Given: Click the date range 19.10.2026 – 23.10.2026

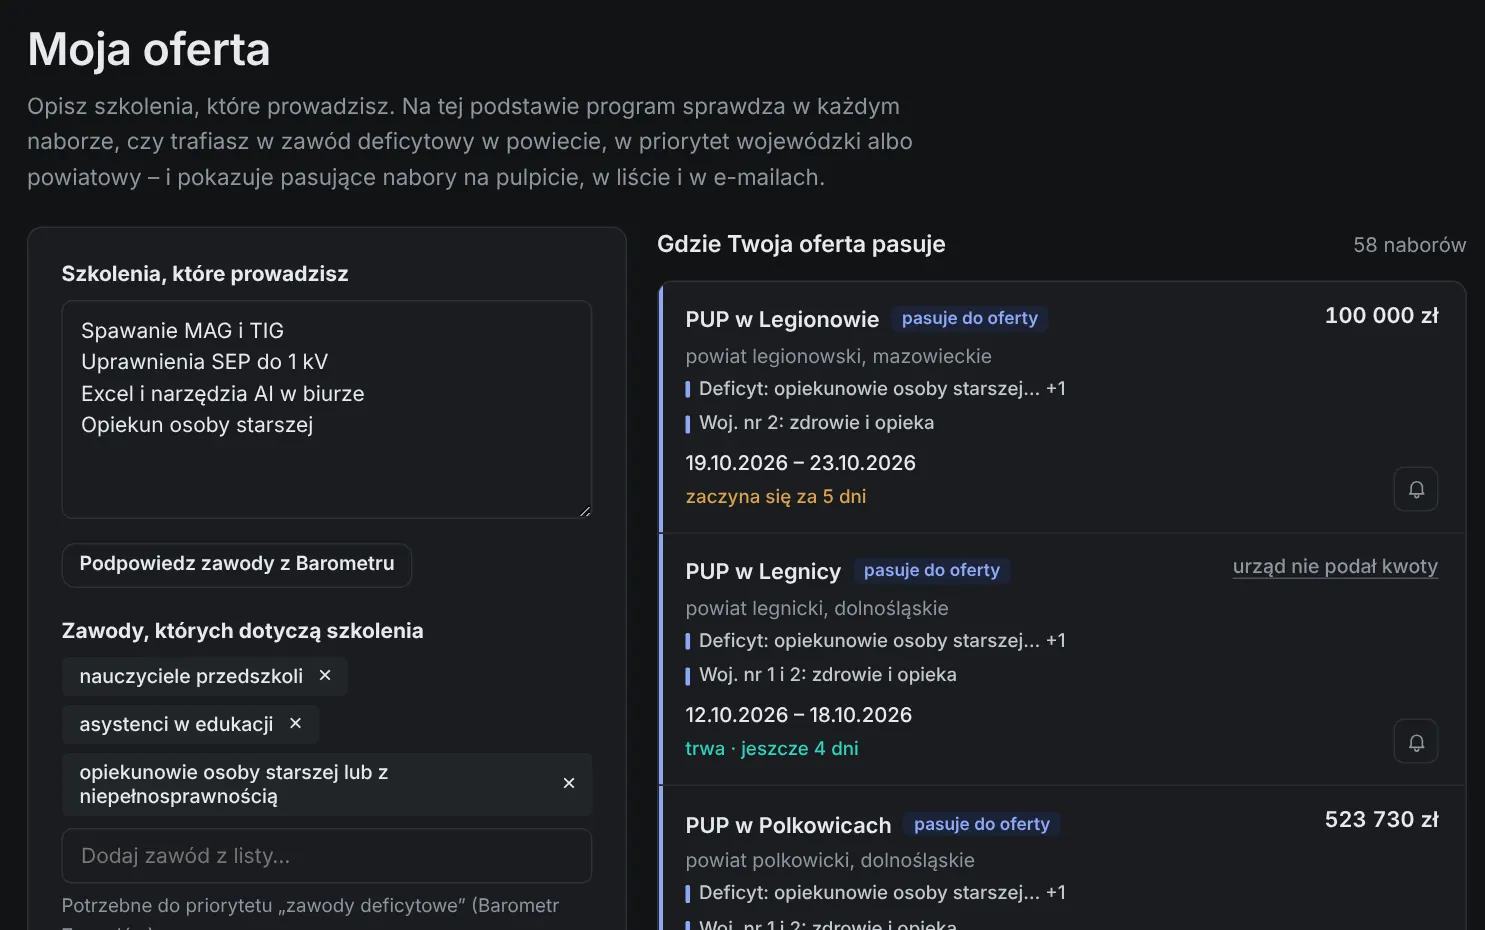Looking at the screenshot, I should 801,463.
